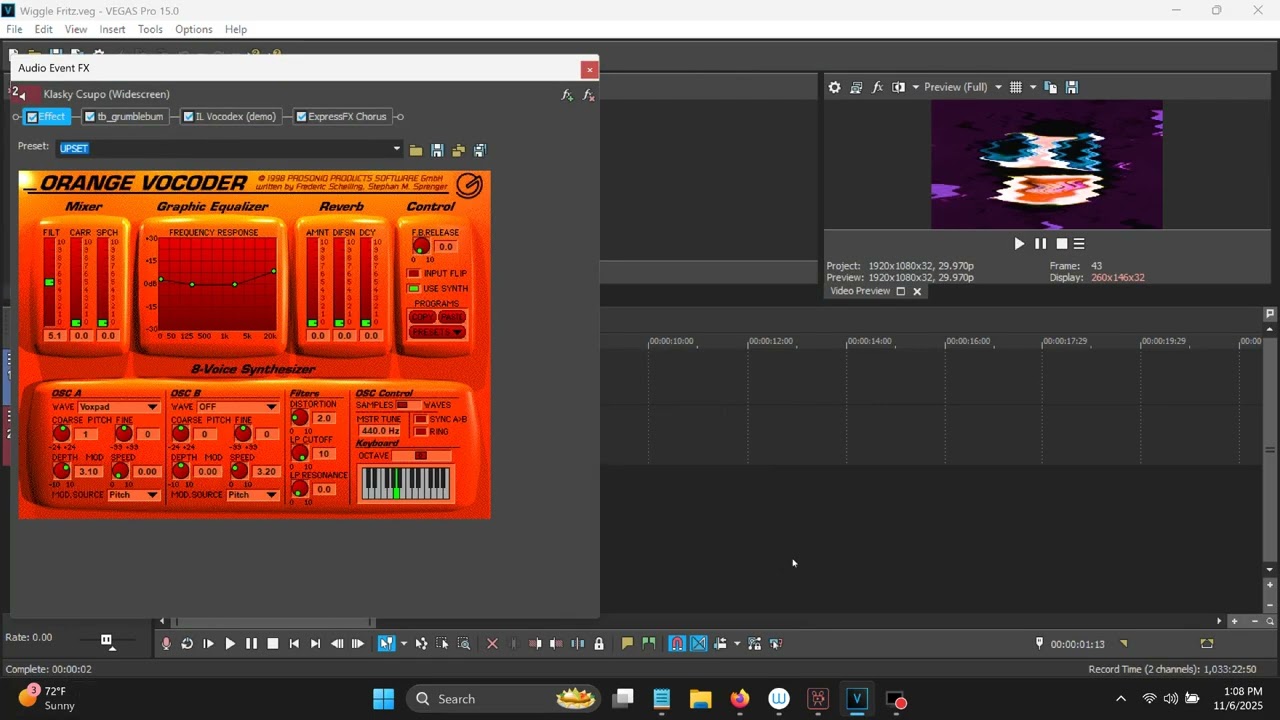Insert region with green flags icon

click(x=648, y=644)
